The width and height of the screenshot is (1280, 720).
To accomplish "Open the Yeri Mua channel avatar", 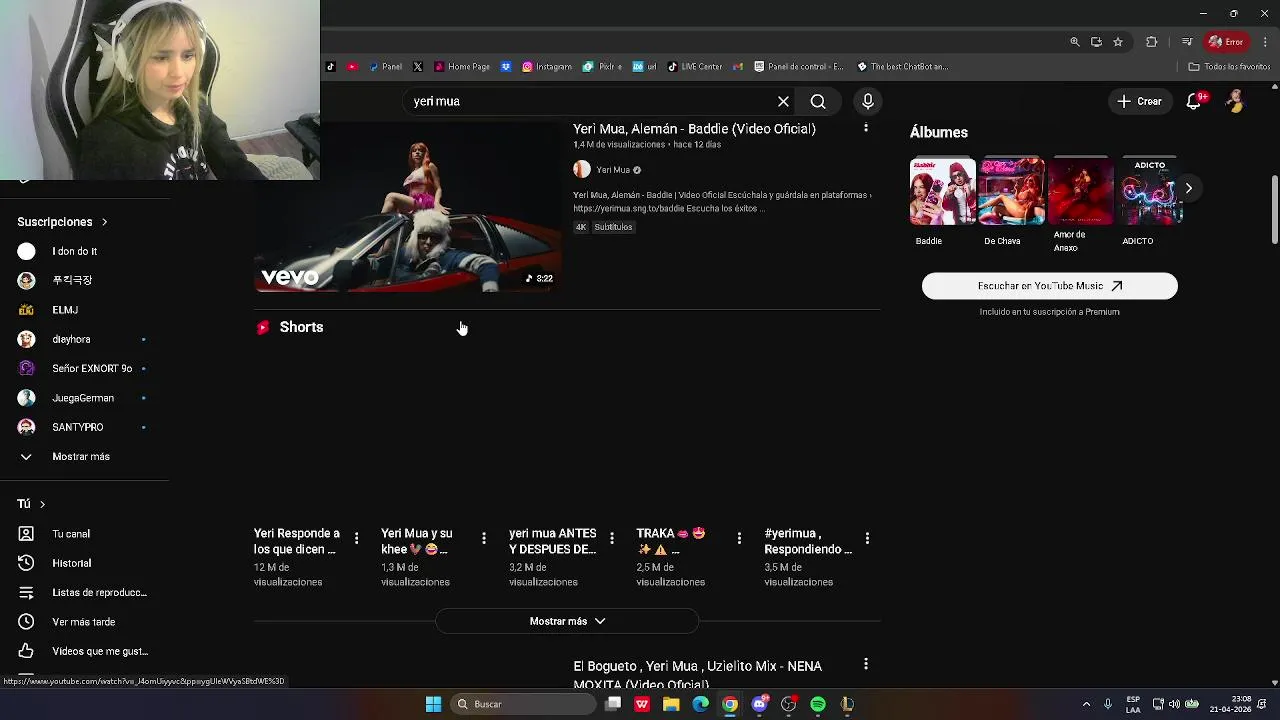I will pyautogui.click(x=582, y=170).
